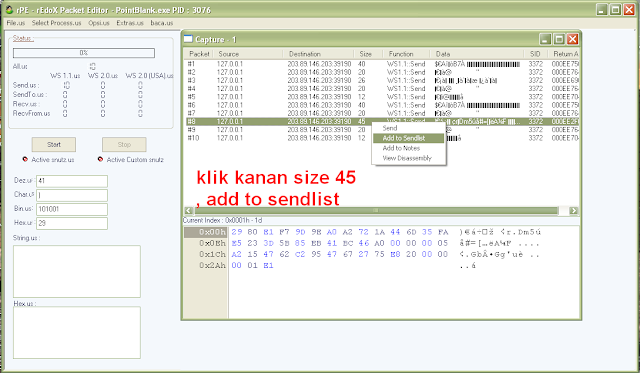The height and width of the screenshot is (373, 640).
Task: Click the Stop button
Action: (x=124, y=144)
